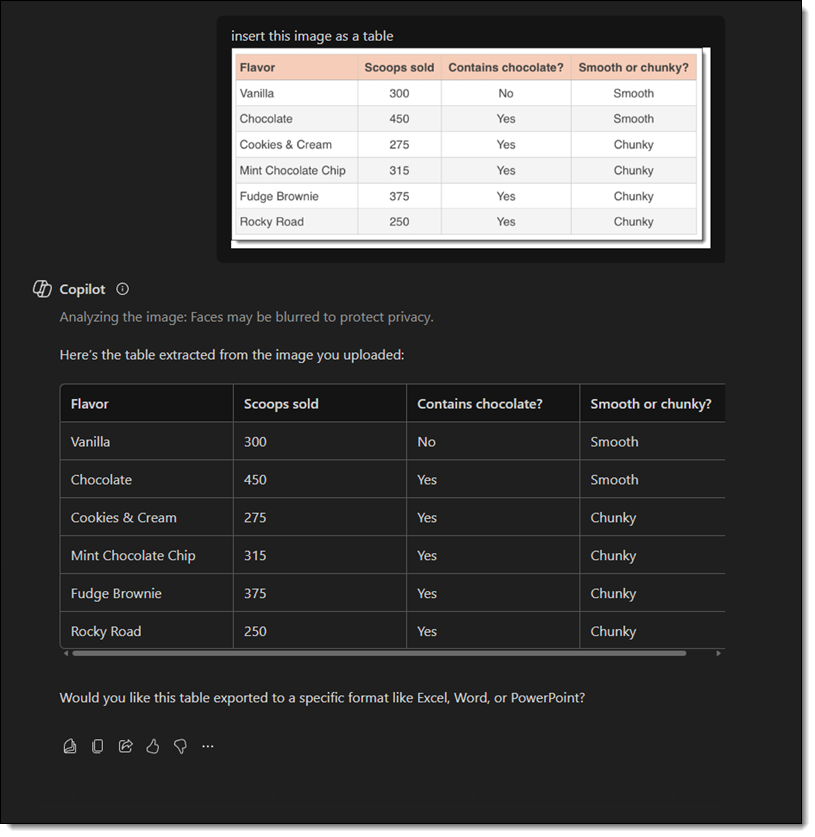Viewport: 815px width, 837px height.
Task: Click the 'insert this image as a table' prompt
Action: point(312,36)
